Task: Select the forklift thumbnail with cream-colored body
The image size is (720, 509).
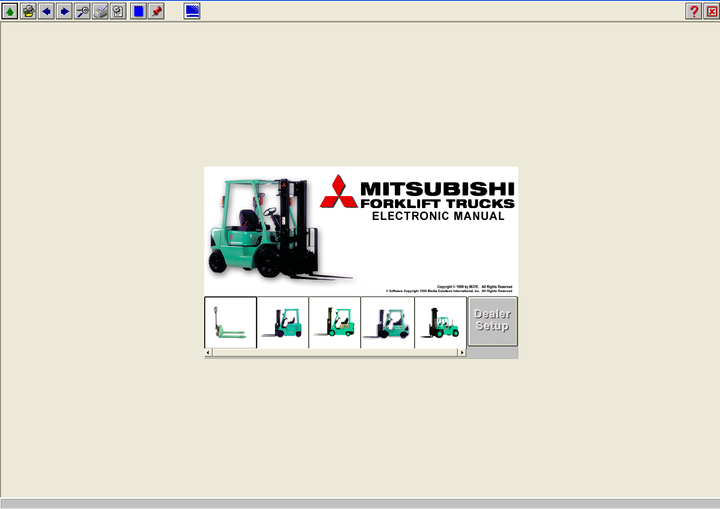Action: [335, 322]
